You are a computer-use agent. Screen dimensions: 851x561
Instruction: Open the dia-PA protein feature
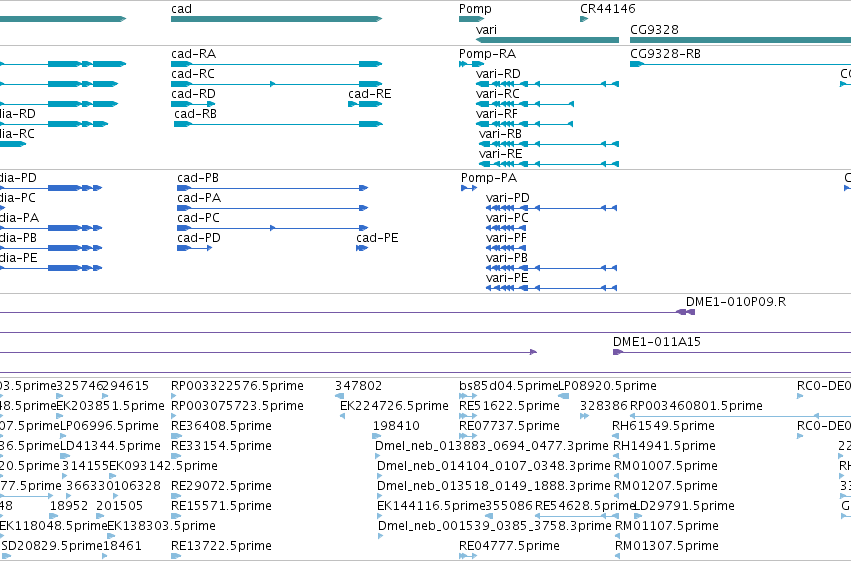(51, 228)
